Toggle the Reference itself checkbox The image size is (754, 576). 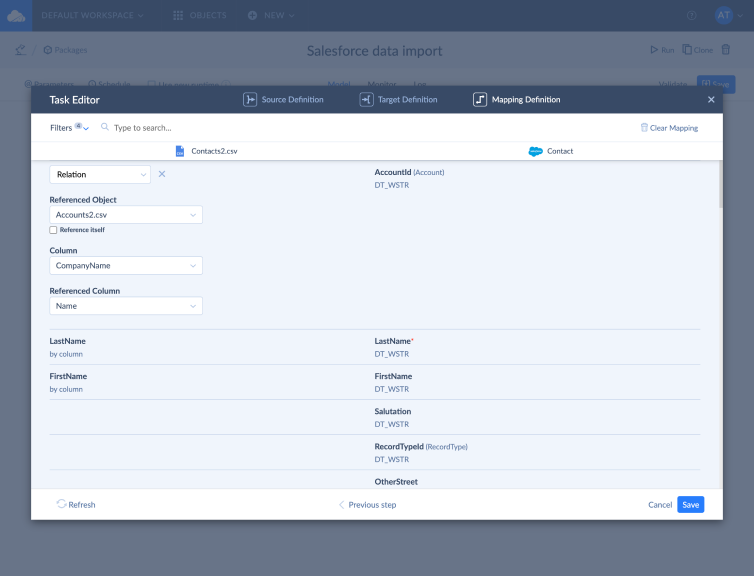[x=53, y=230]
